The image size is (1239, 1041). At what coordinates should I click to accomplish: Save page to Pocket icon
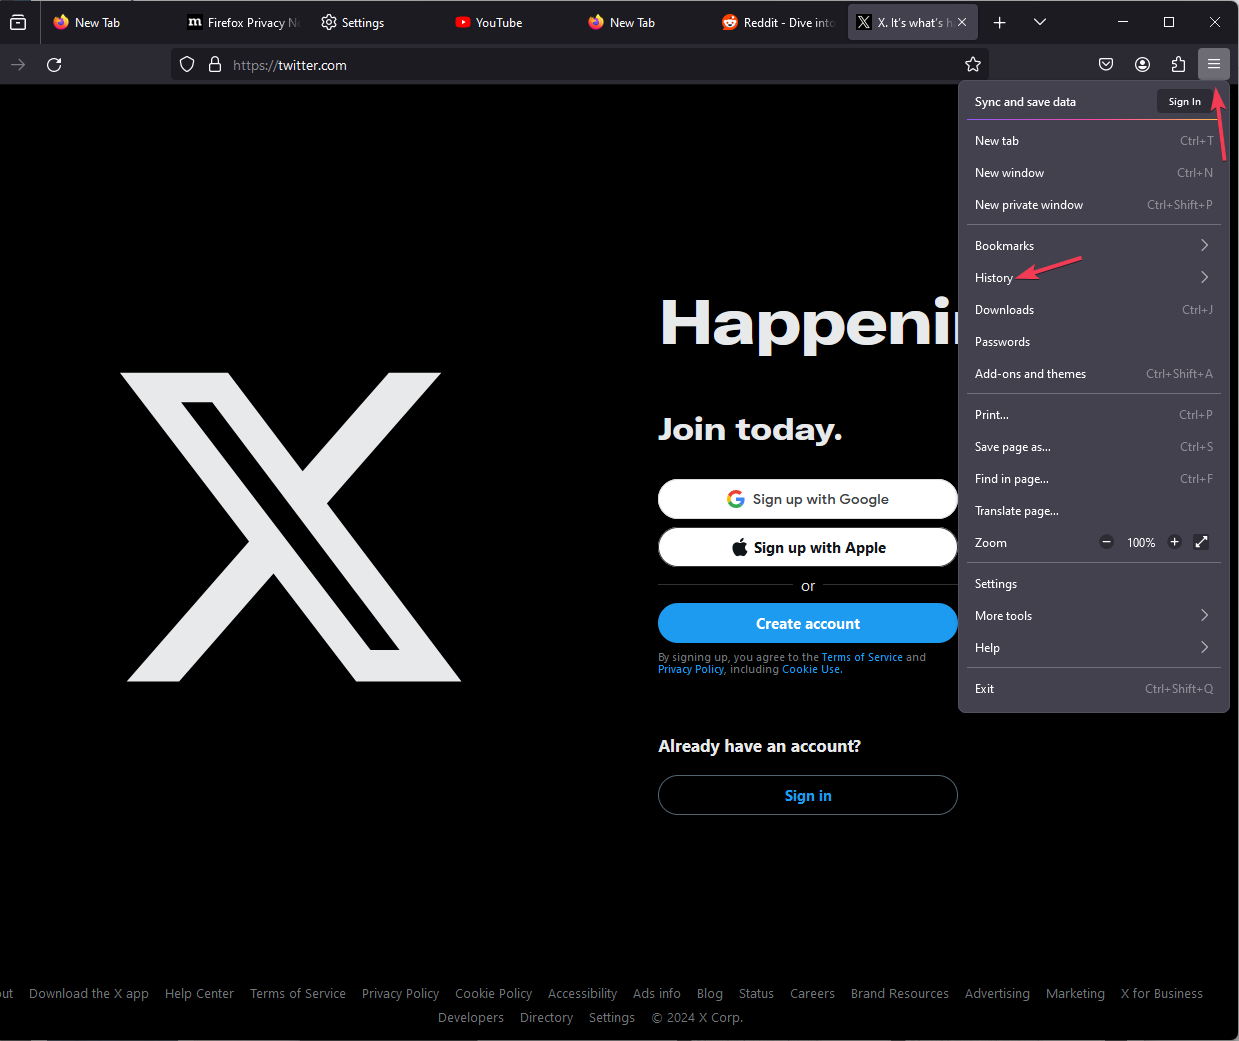point(1106,64)
